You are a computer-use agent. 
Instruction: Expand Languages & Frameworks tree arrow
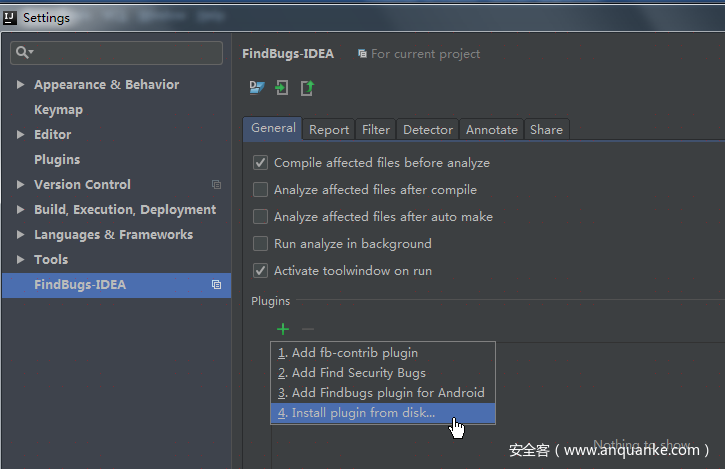(x=20, y=234)
